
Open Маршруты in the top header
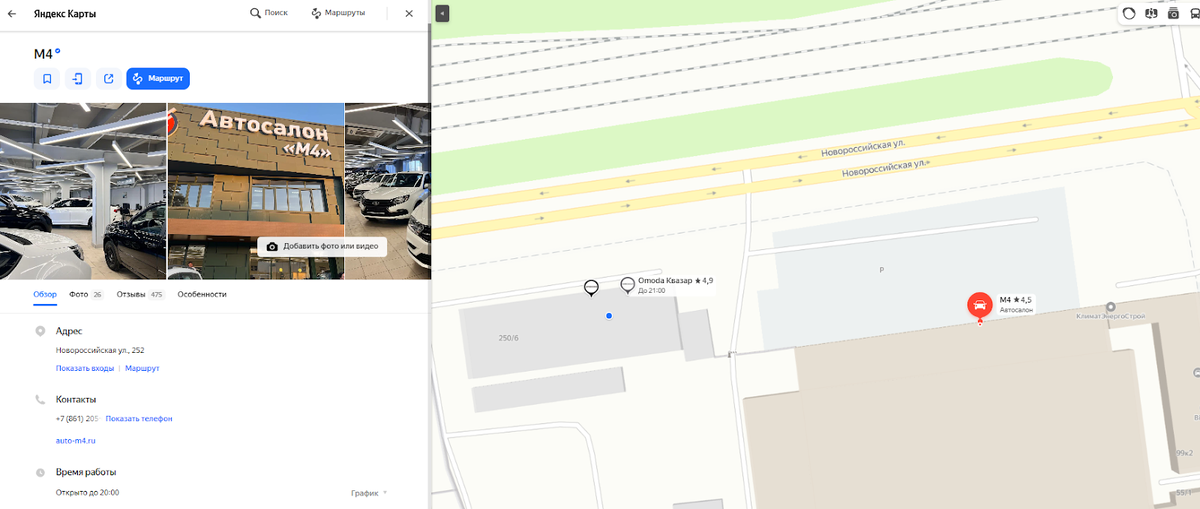pyautogui.click(x=338, y=13)
